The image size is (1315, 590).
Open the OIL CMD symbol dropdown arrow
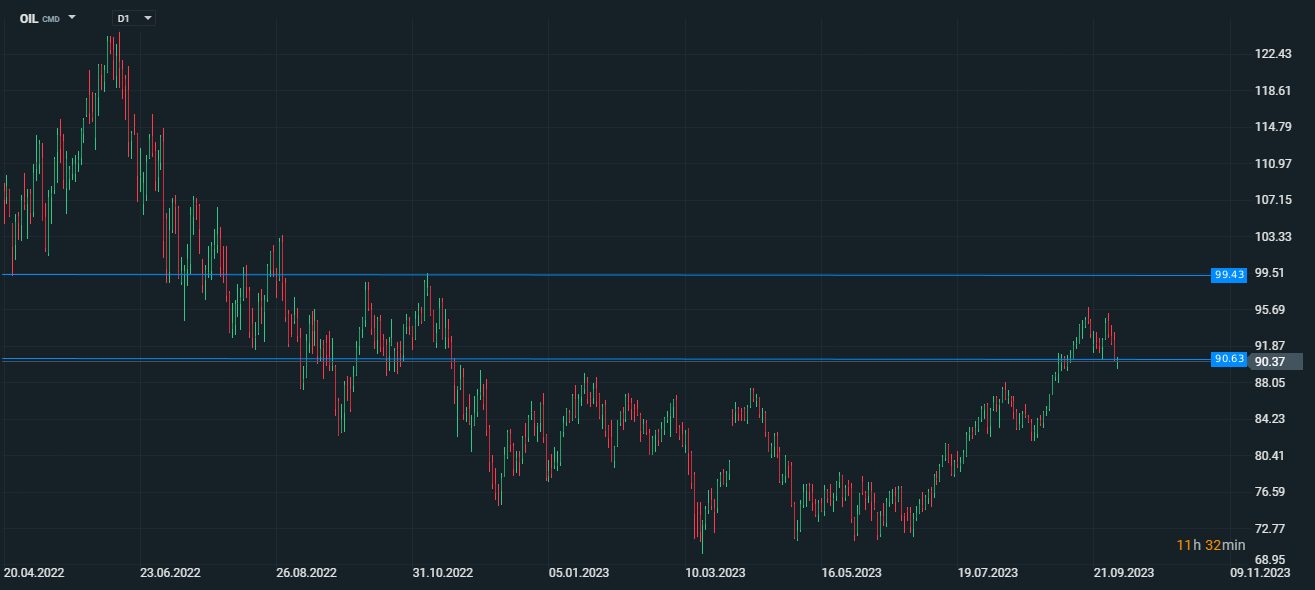(x=72, y=18)
